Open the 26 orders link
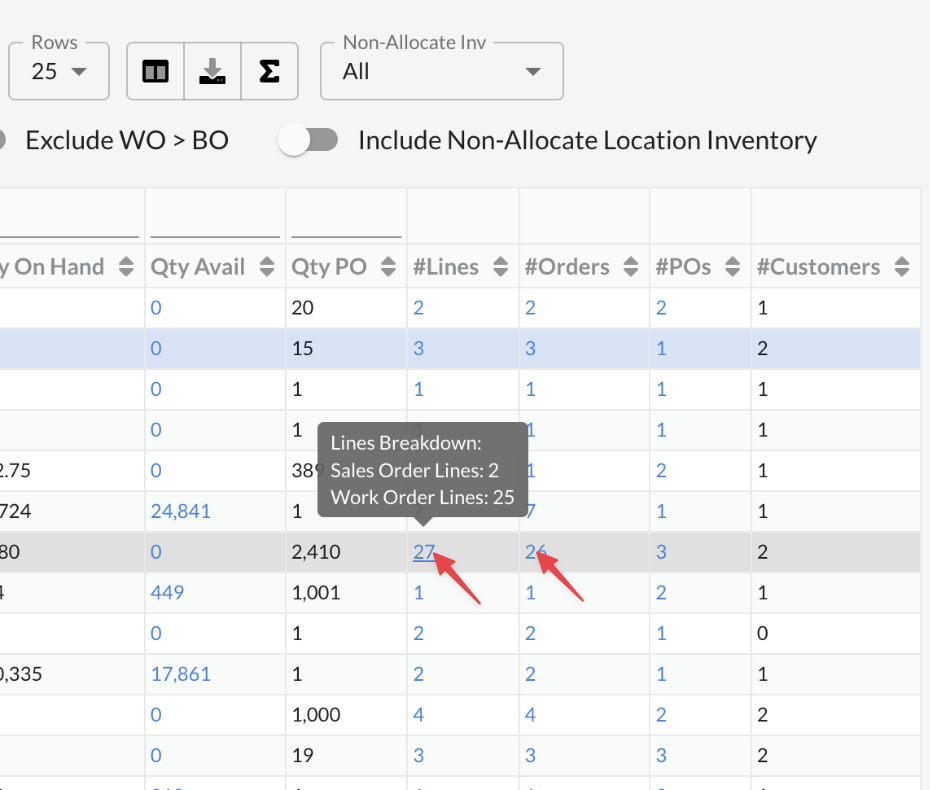Image resolution: width=930 pixels, height=790 pixels. 536,552
